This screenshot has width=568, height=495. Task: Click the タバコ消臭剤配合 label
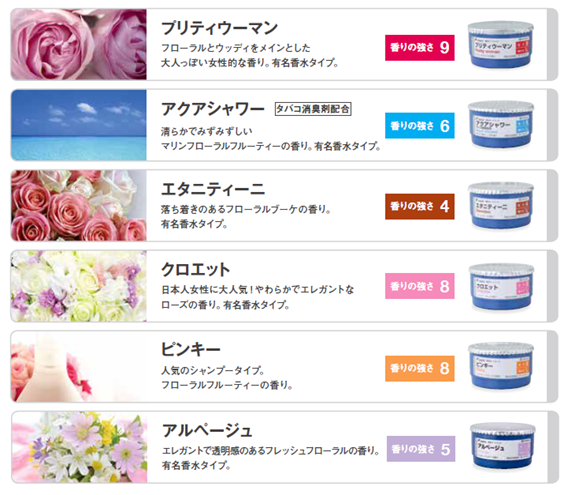pos(313,109)
